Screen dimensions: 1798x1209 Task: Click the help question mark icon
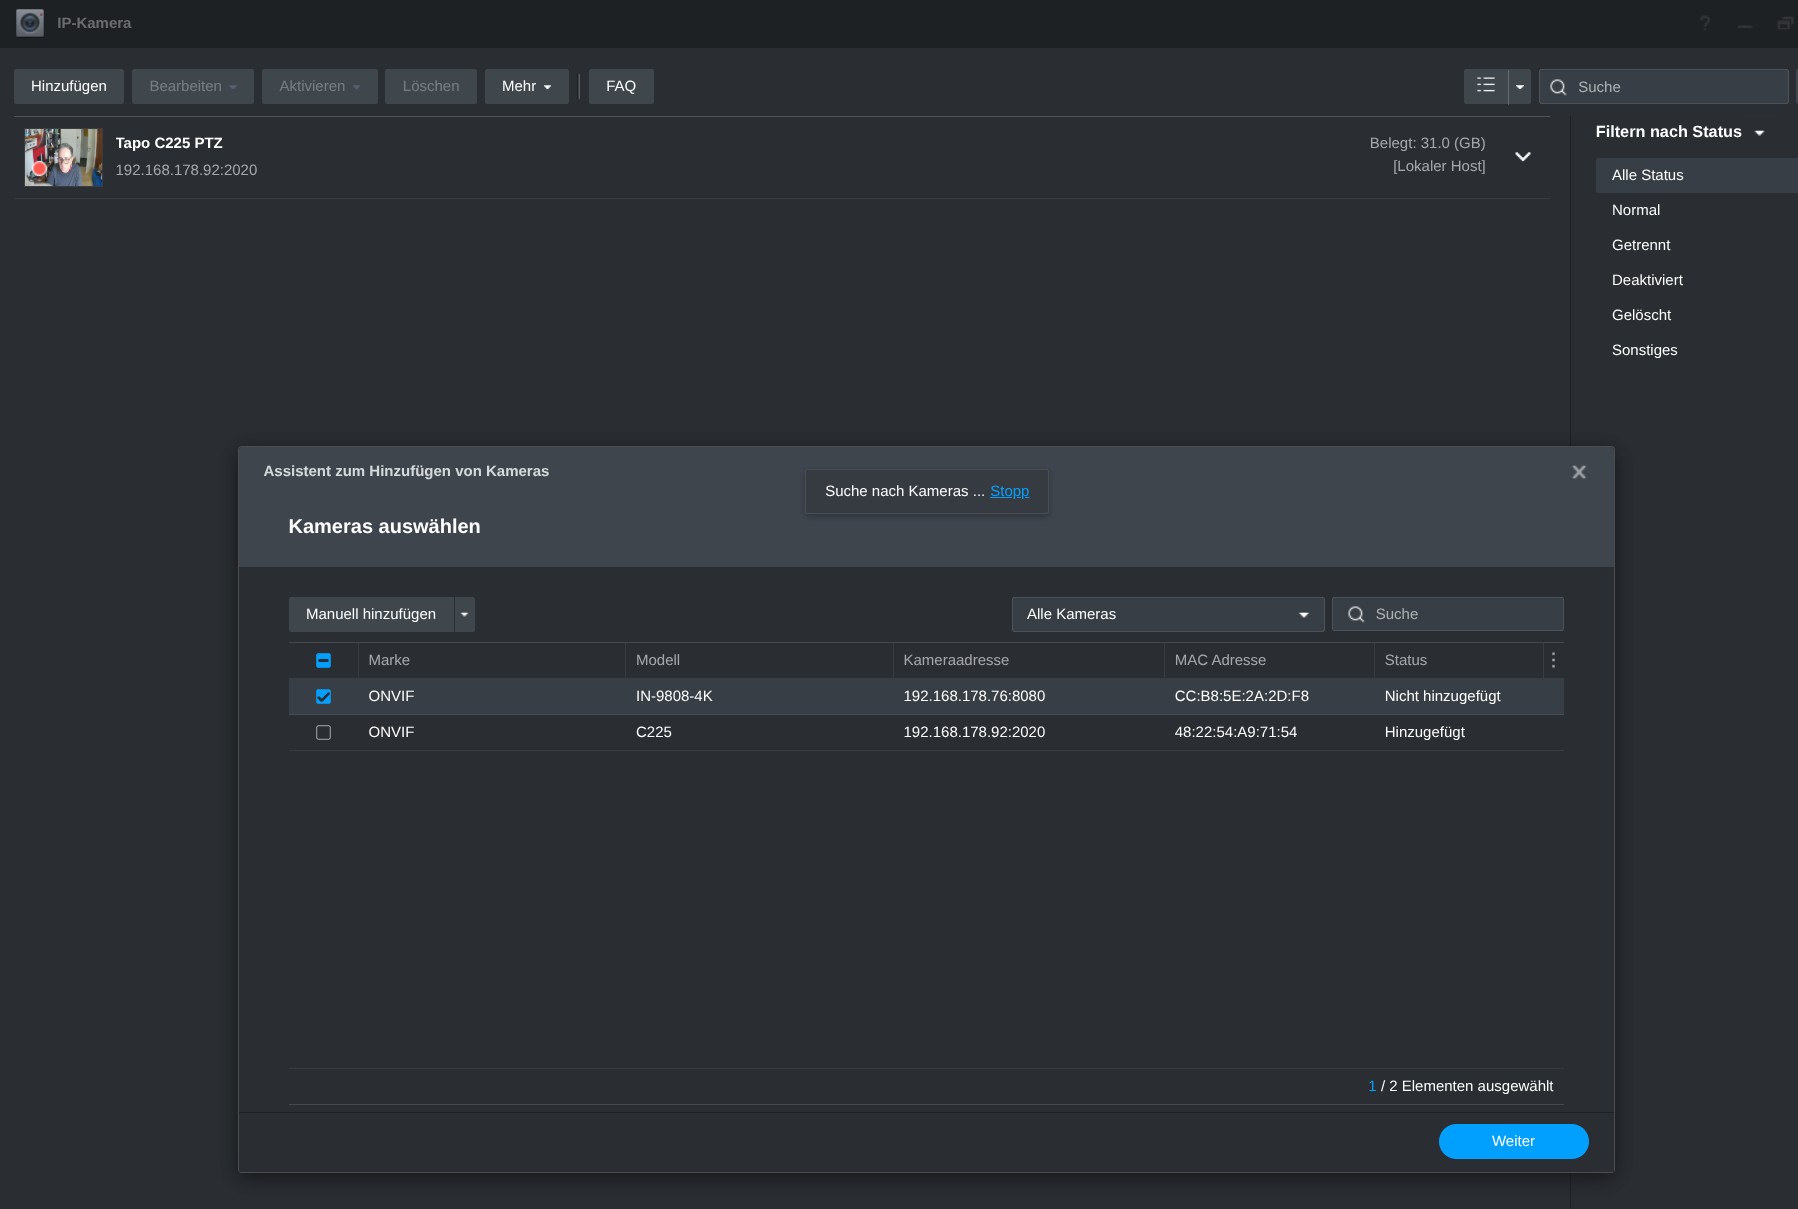pos(1705,23)
